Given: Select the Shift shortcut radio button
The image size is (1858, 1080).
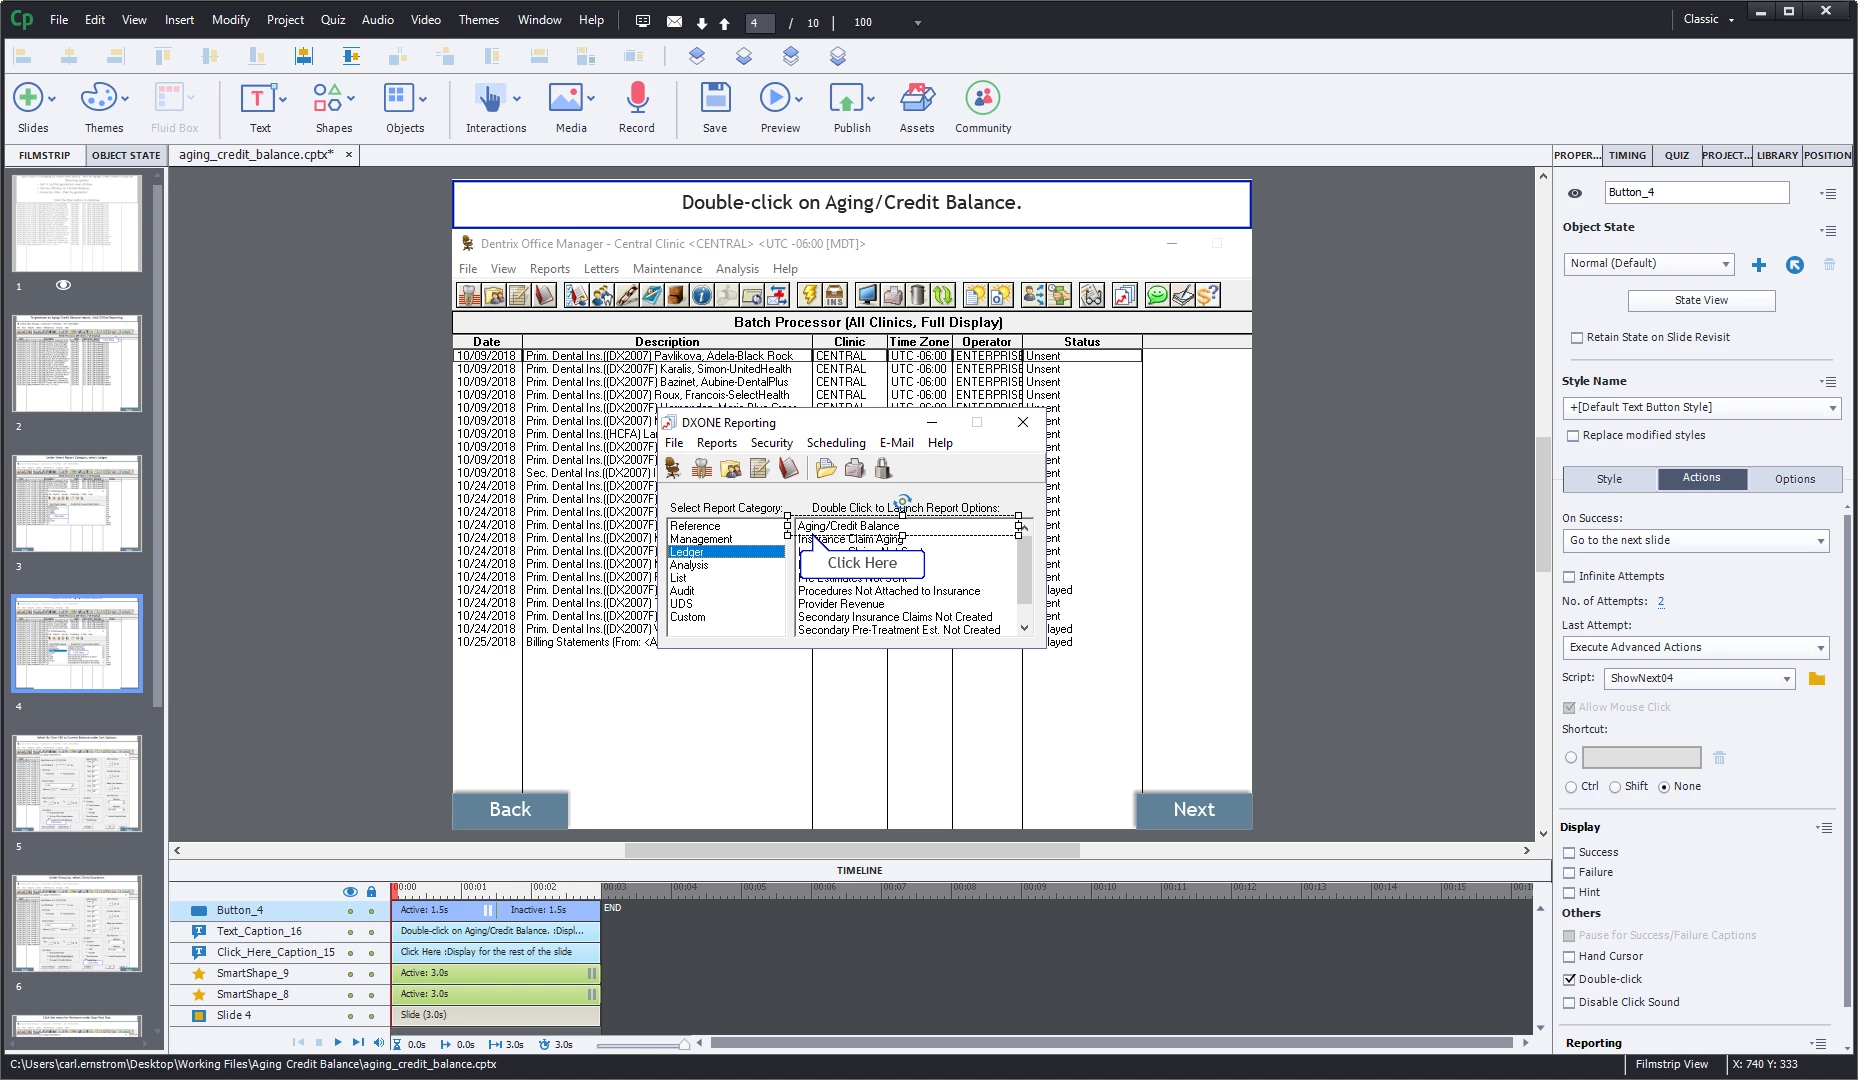Looking at the screenshot, I should 1615,787.
